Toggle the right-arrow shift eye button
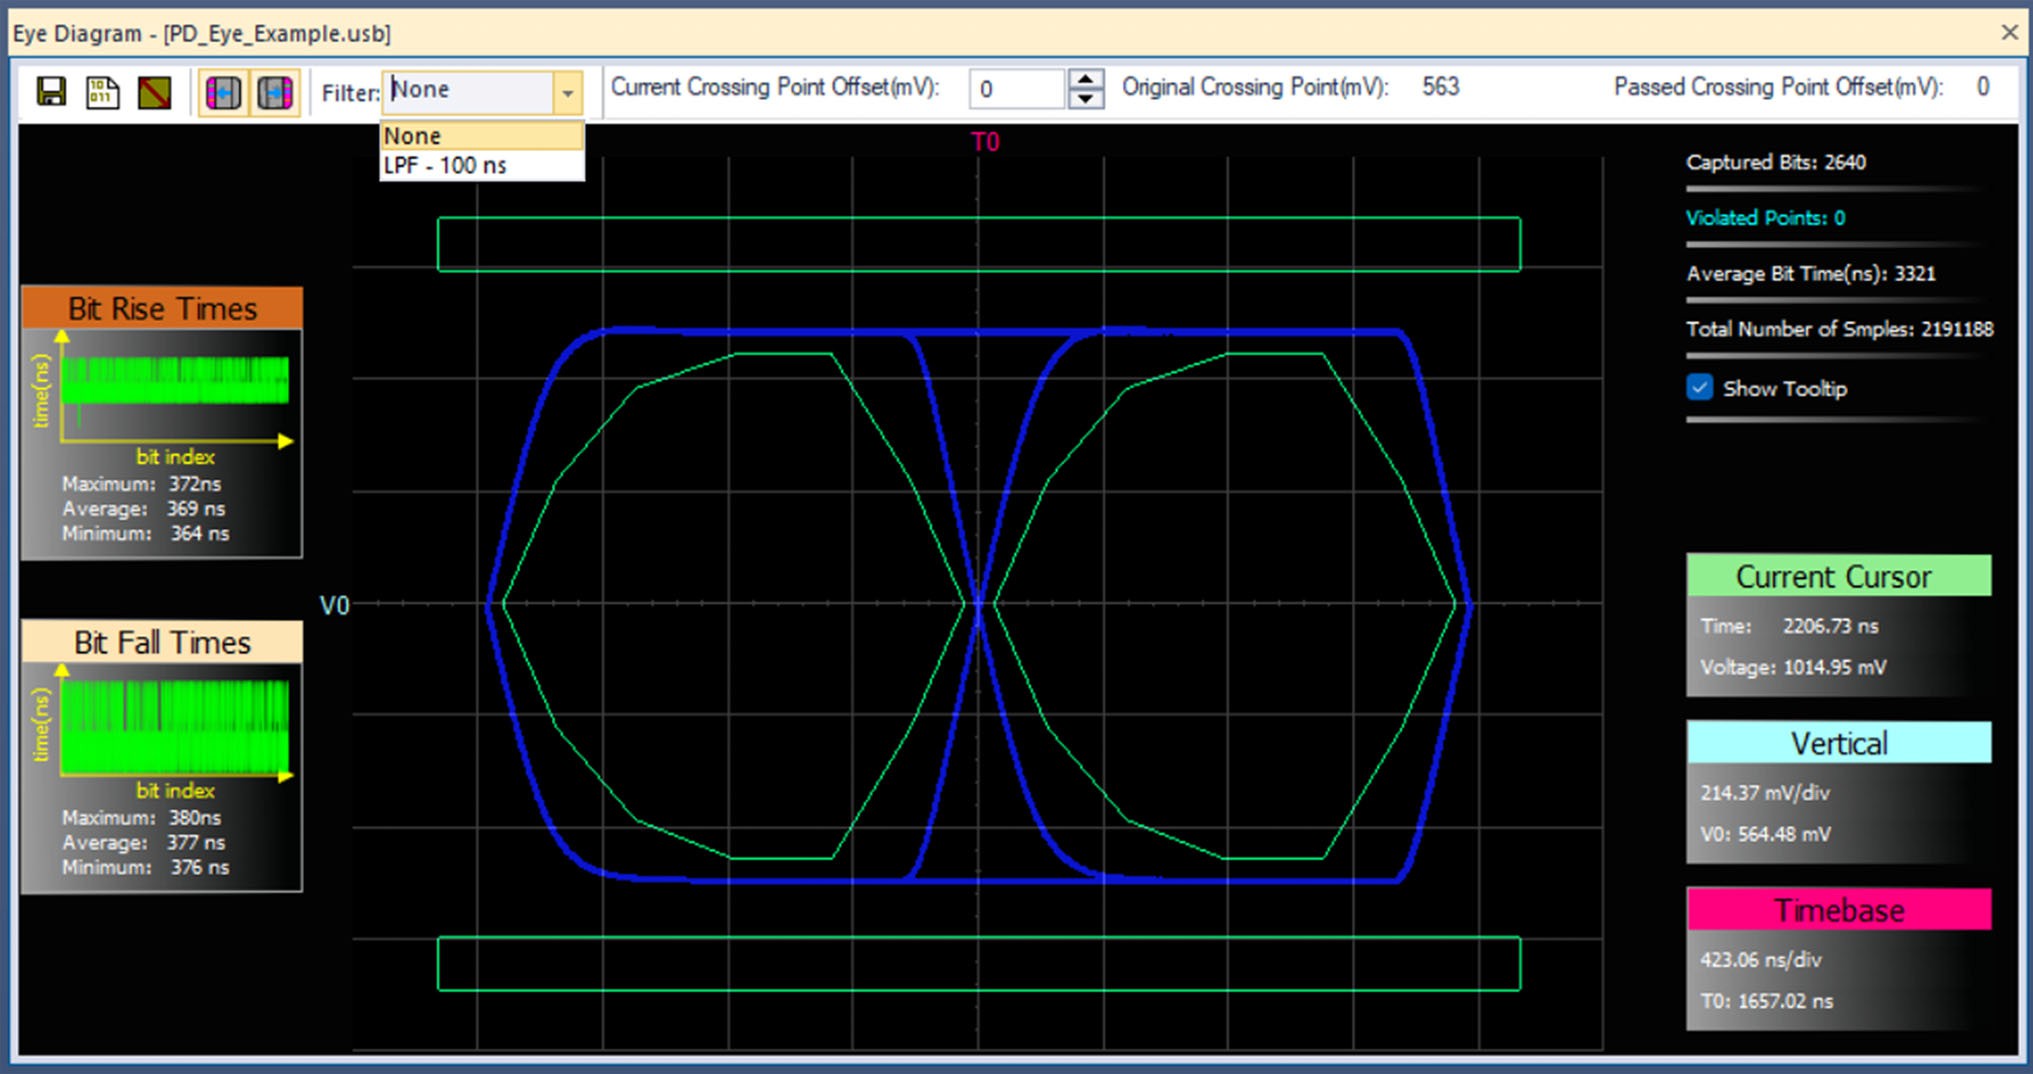2033x1074 pixels. click(x=274, y=93)
